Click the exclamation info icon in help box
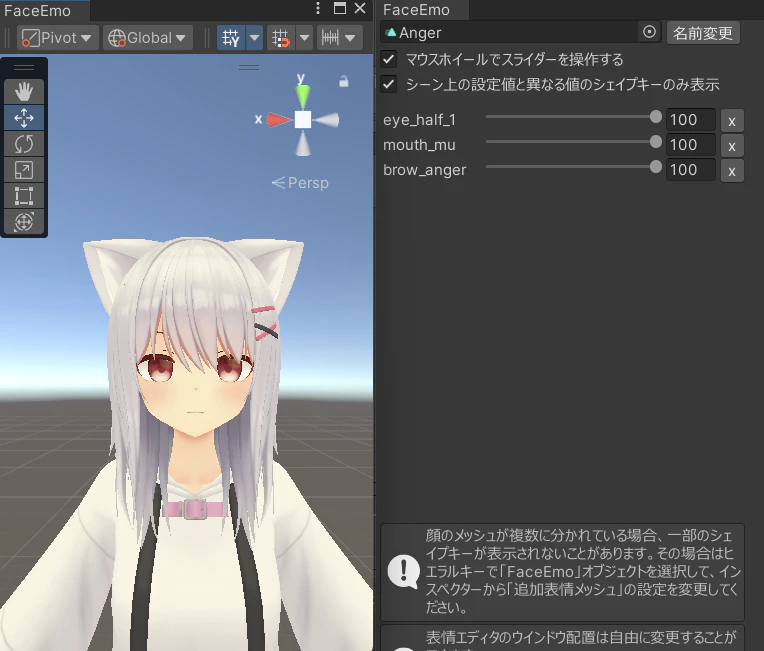 pyautogui.click(x=403, y=571)
